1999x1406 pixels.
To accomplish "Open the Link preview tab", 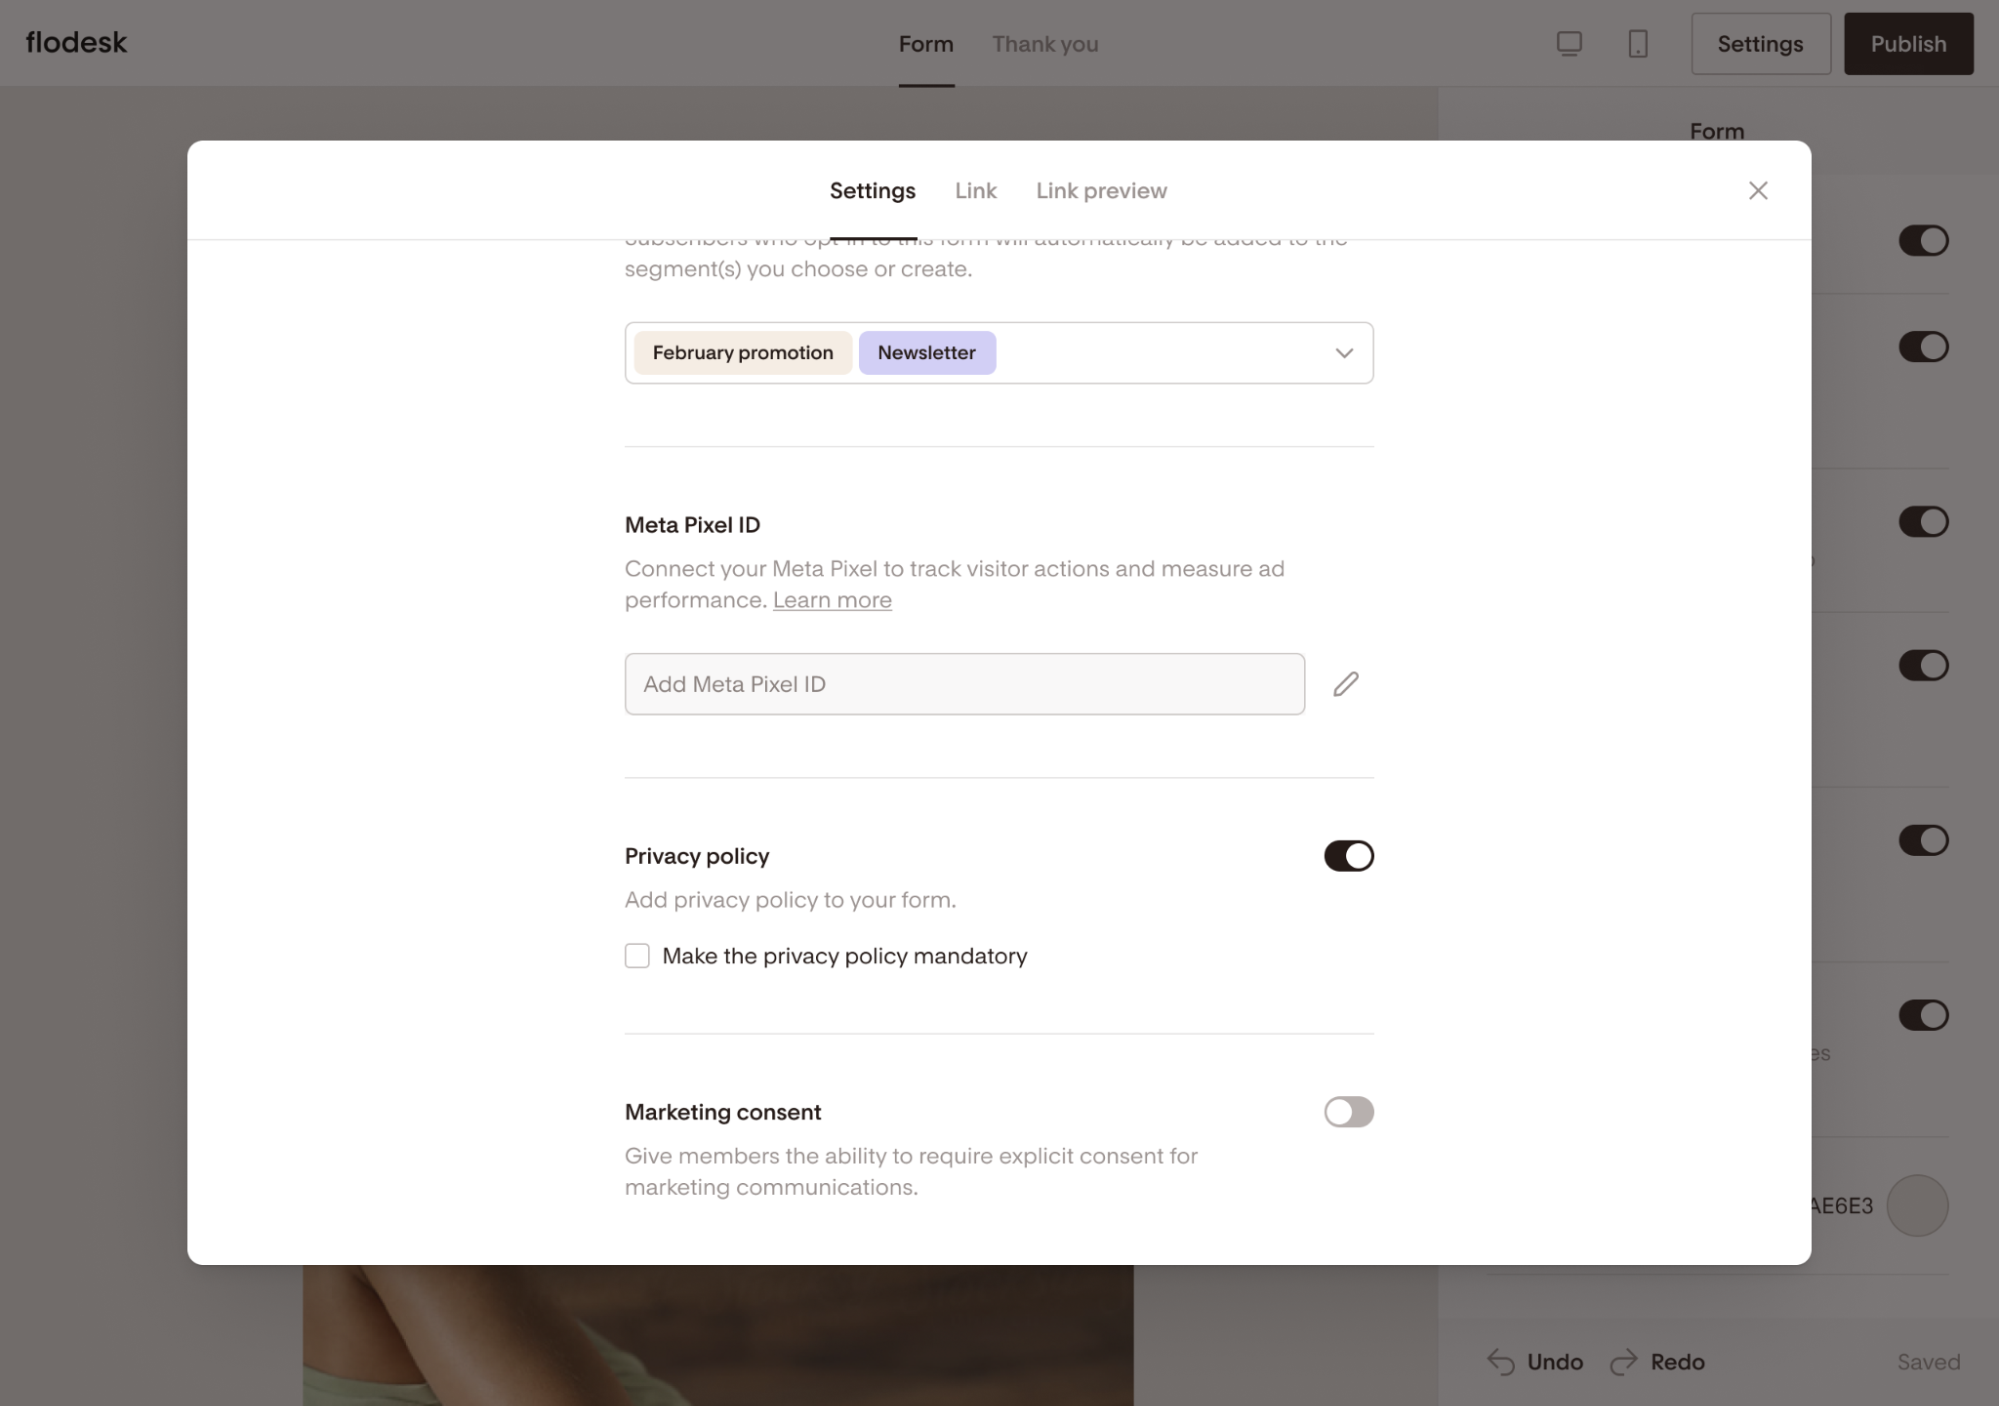I will tap(1100, 191).
